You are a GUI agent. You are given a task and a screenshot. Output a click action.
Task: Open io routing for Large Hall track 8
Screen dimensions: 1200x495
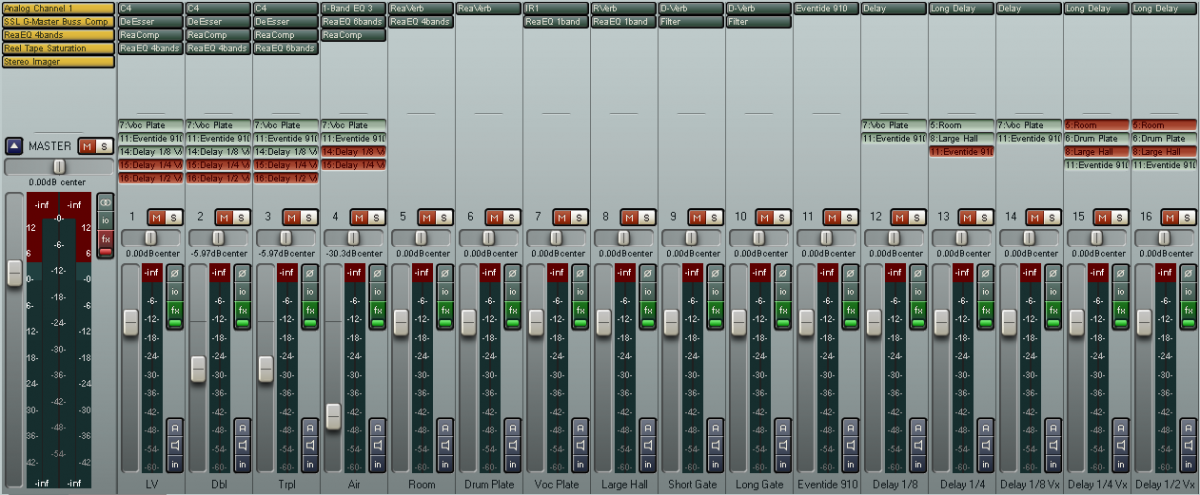[647, 291]
